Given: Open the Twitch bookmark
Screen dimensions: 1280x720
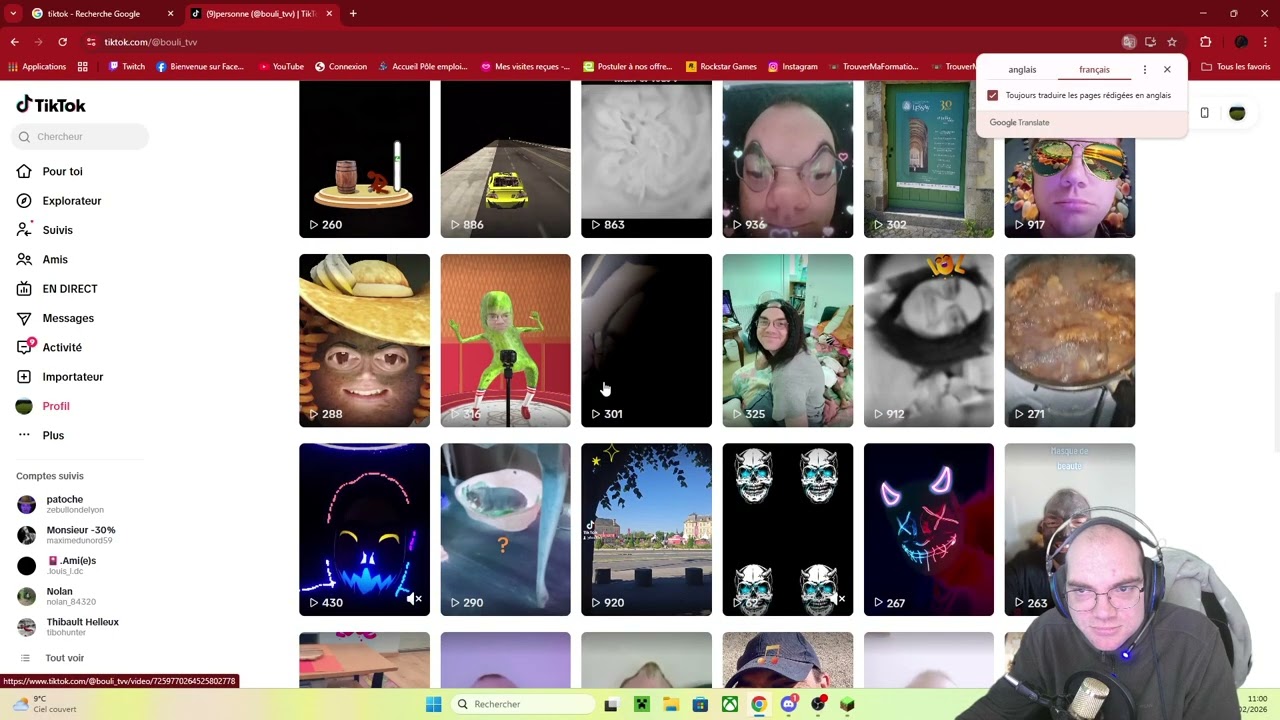Looking at the screenshot, I should [127, 67].
